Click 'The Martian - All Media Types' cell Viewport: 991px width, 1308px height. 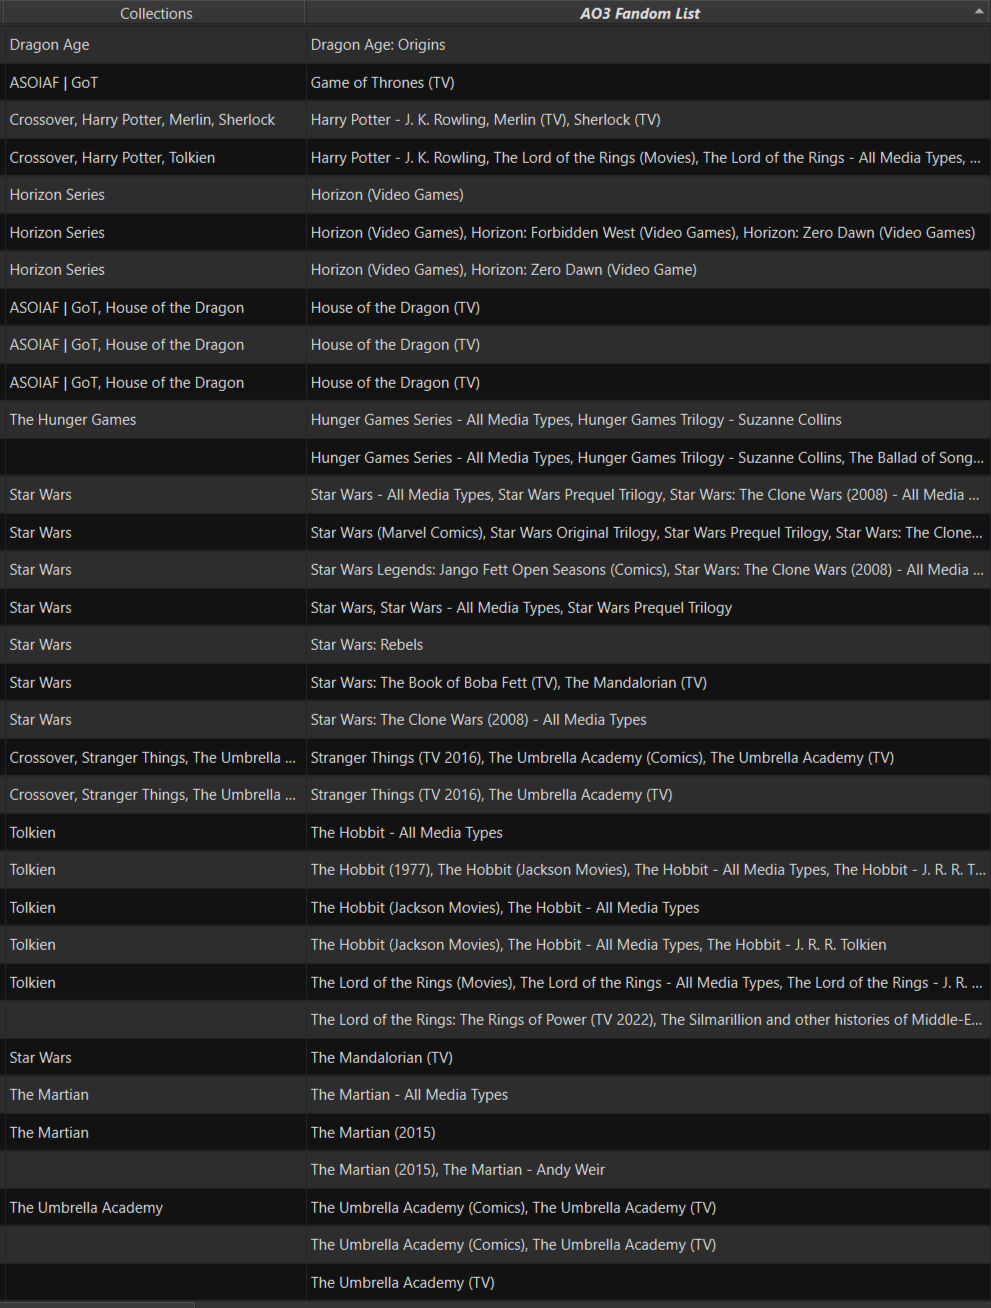[648, 1095]
